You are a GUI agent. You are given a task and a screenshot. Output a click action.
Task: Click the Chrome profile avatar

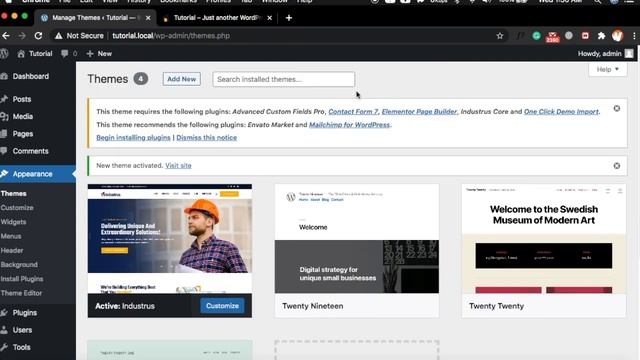pos(618,36)
